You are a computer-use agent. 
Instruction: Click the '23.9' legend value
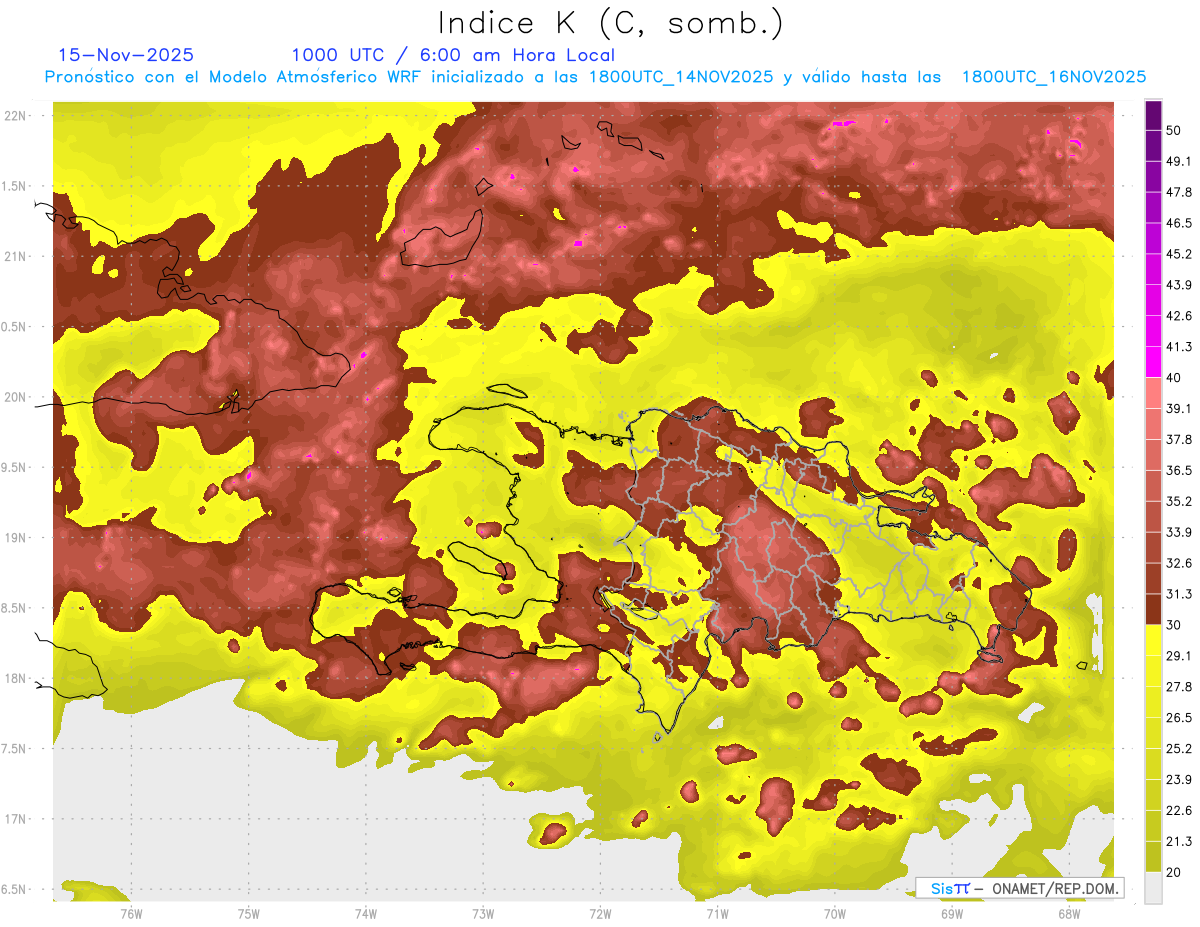tap(1179, 779)
